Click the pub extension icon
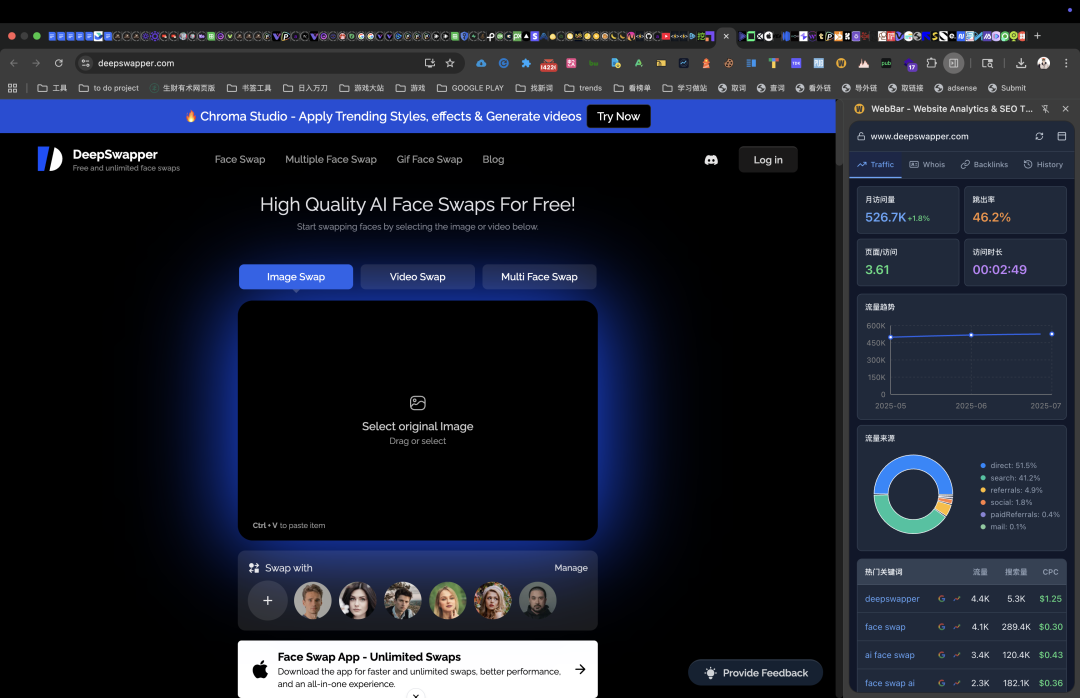The width and height of the screenshot is (1080, 698). (886, 63)
